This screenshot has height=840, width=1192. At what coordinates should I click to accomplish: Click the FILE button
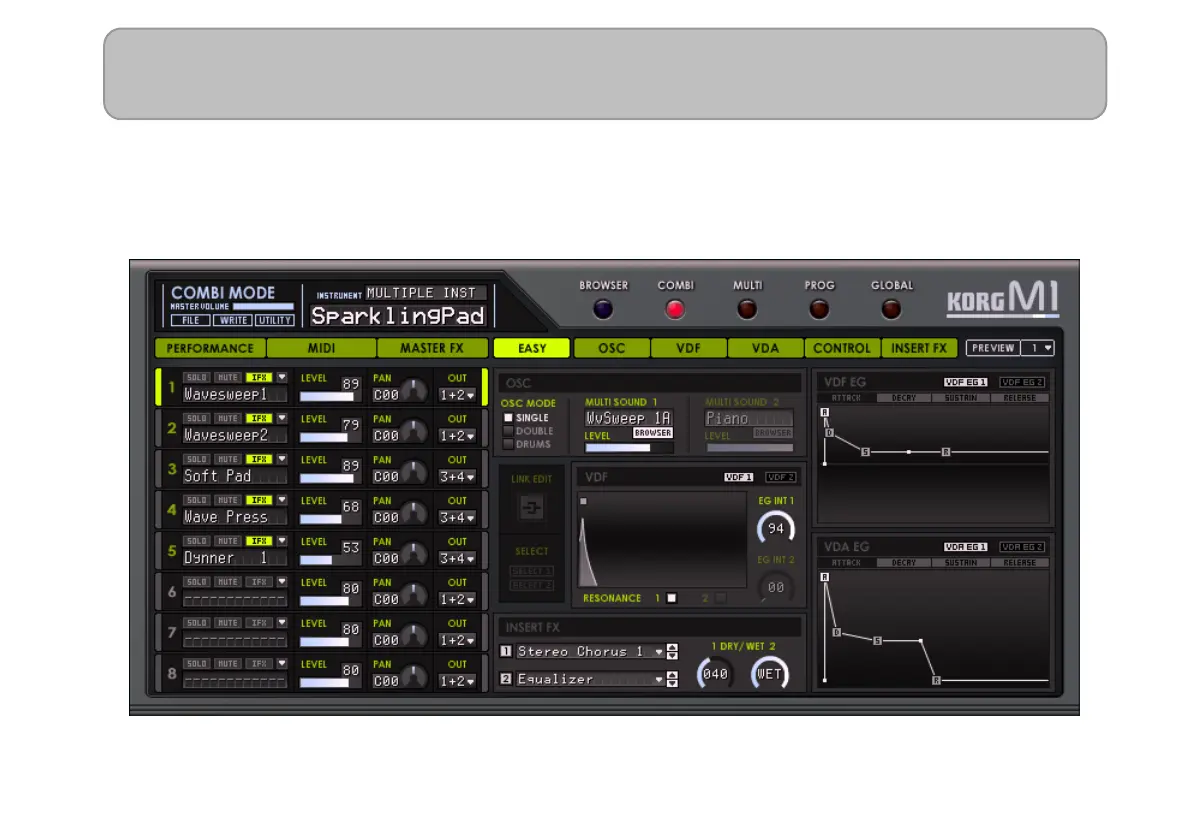190,320
